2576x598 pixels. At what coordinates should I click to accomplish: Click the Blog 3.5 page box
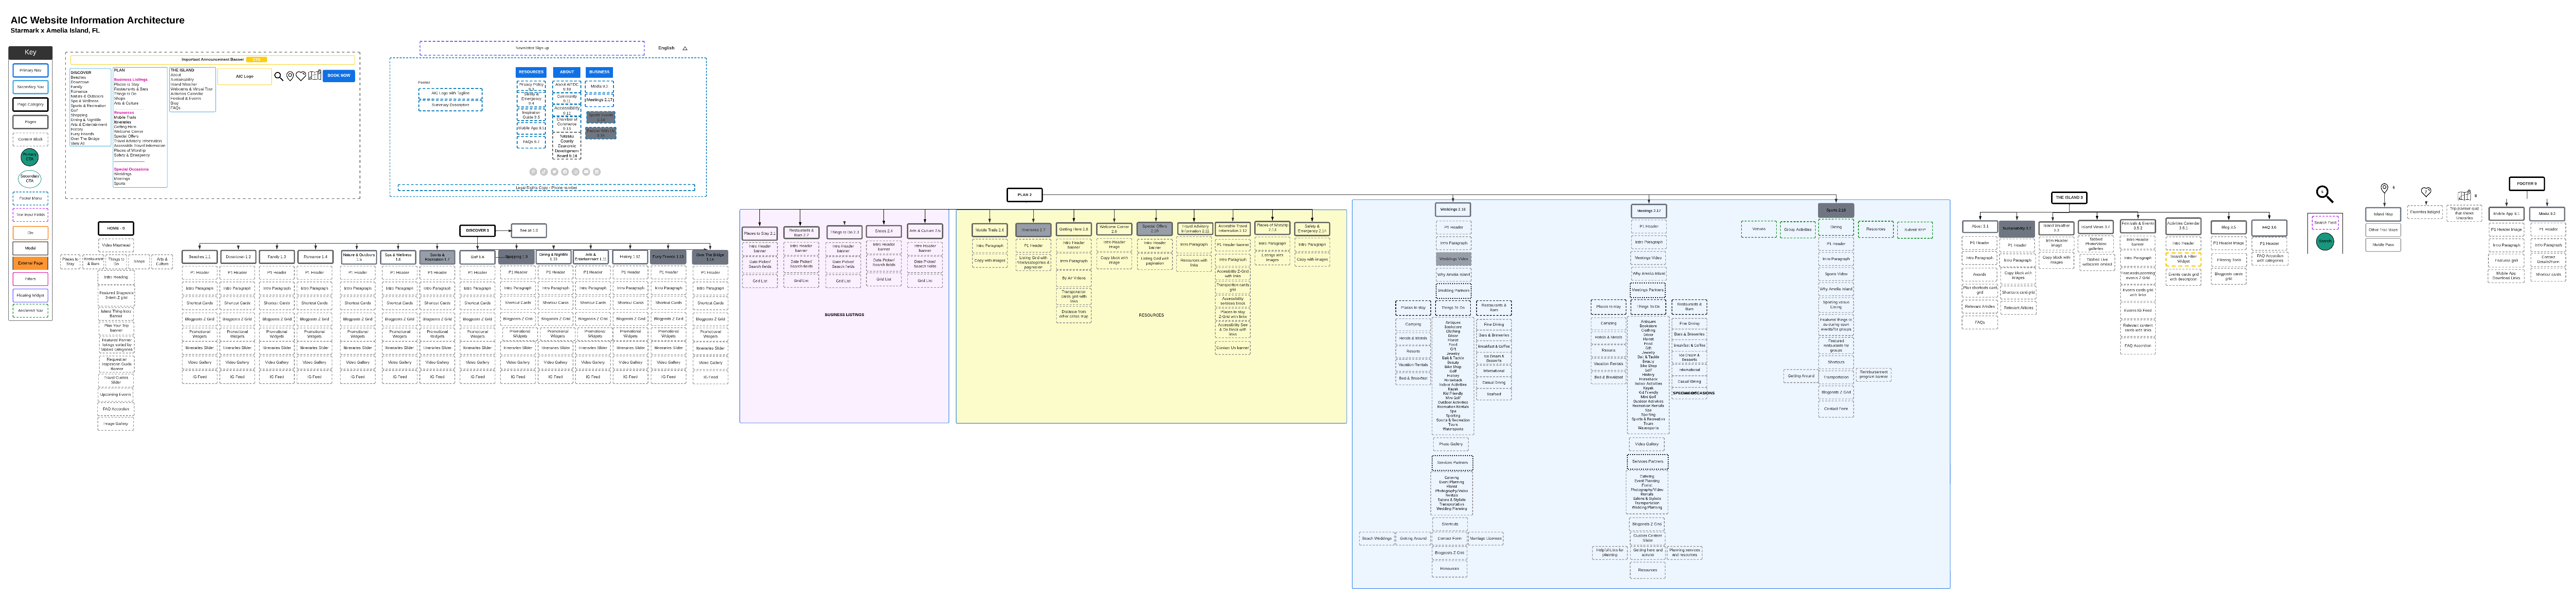2228,227
